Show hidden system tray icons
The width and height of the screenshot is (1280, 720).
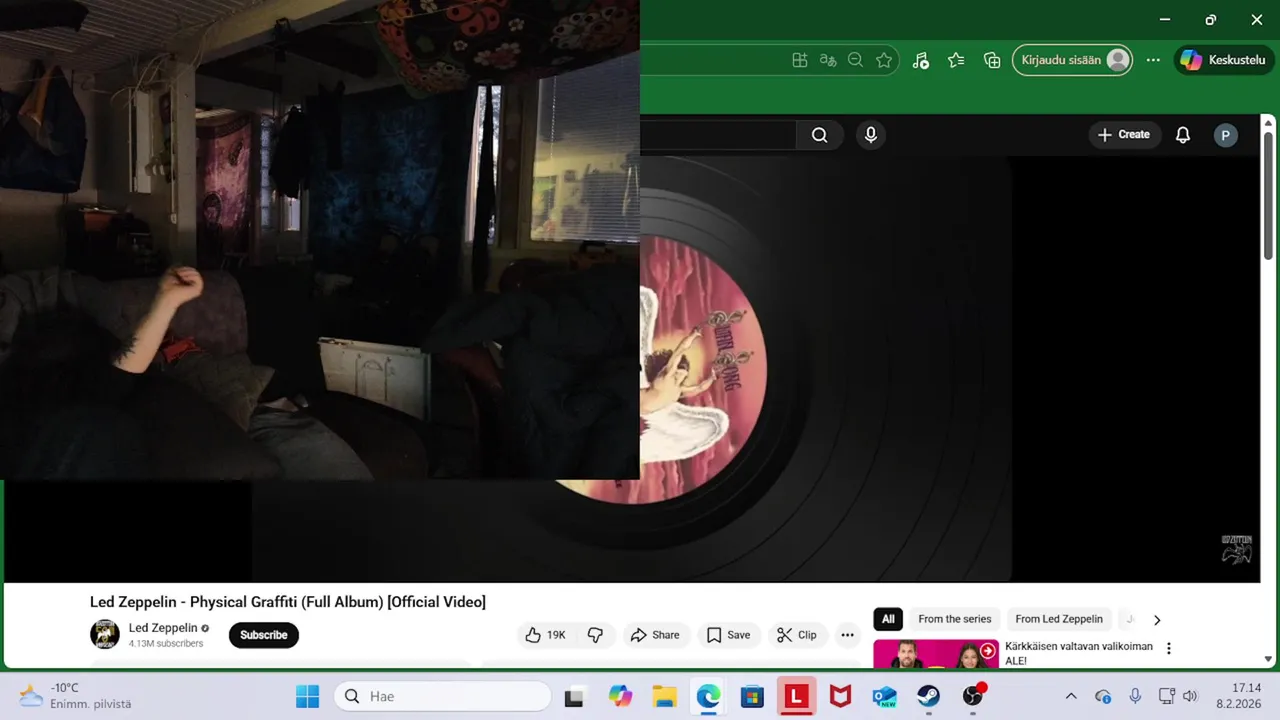(x=1071, y=696)
